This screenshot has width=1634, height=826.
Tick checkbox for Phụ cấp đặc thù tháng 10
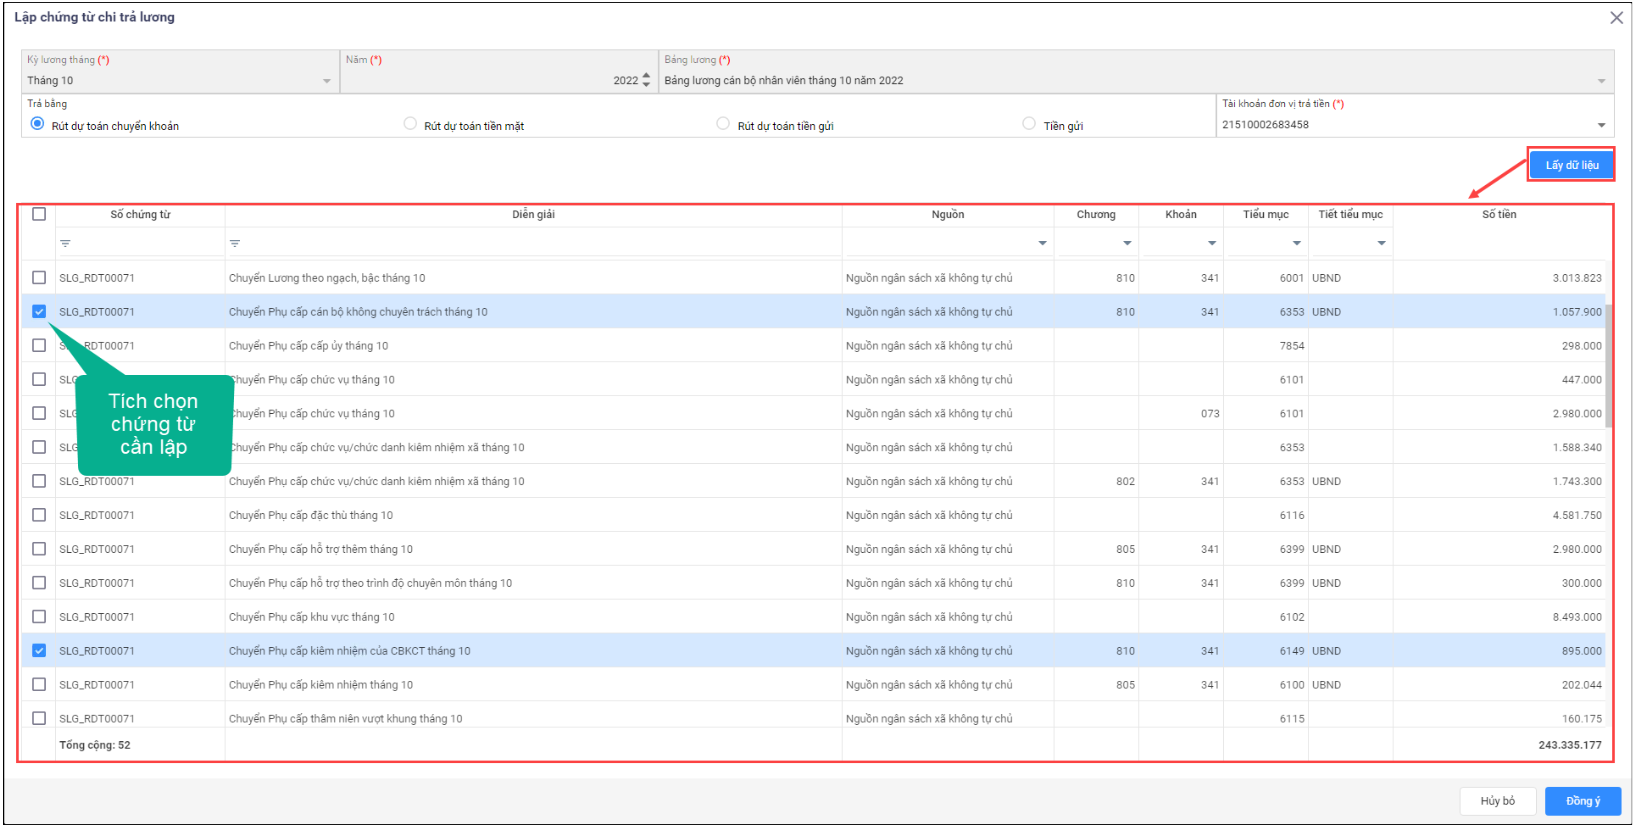tap(39, 515)
